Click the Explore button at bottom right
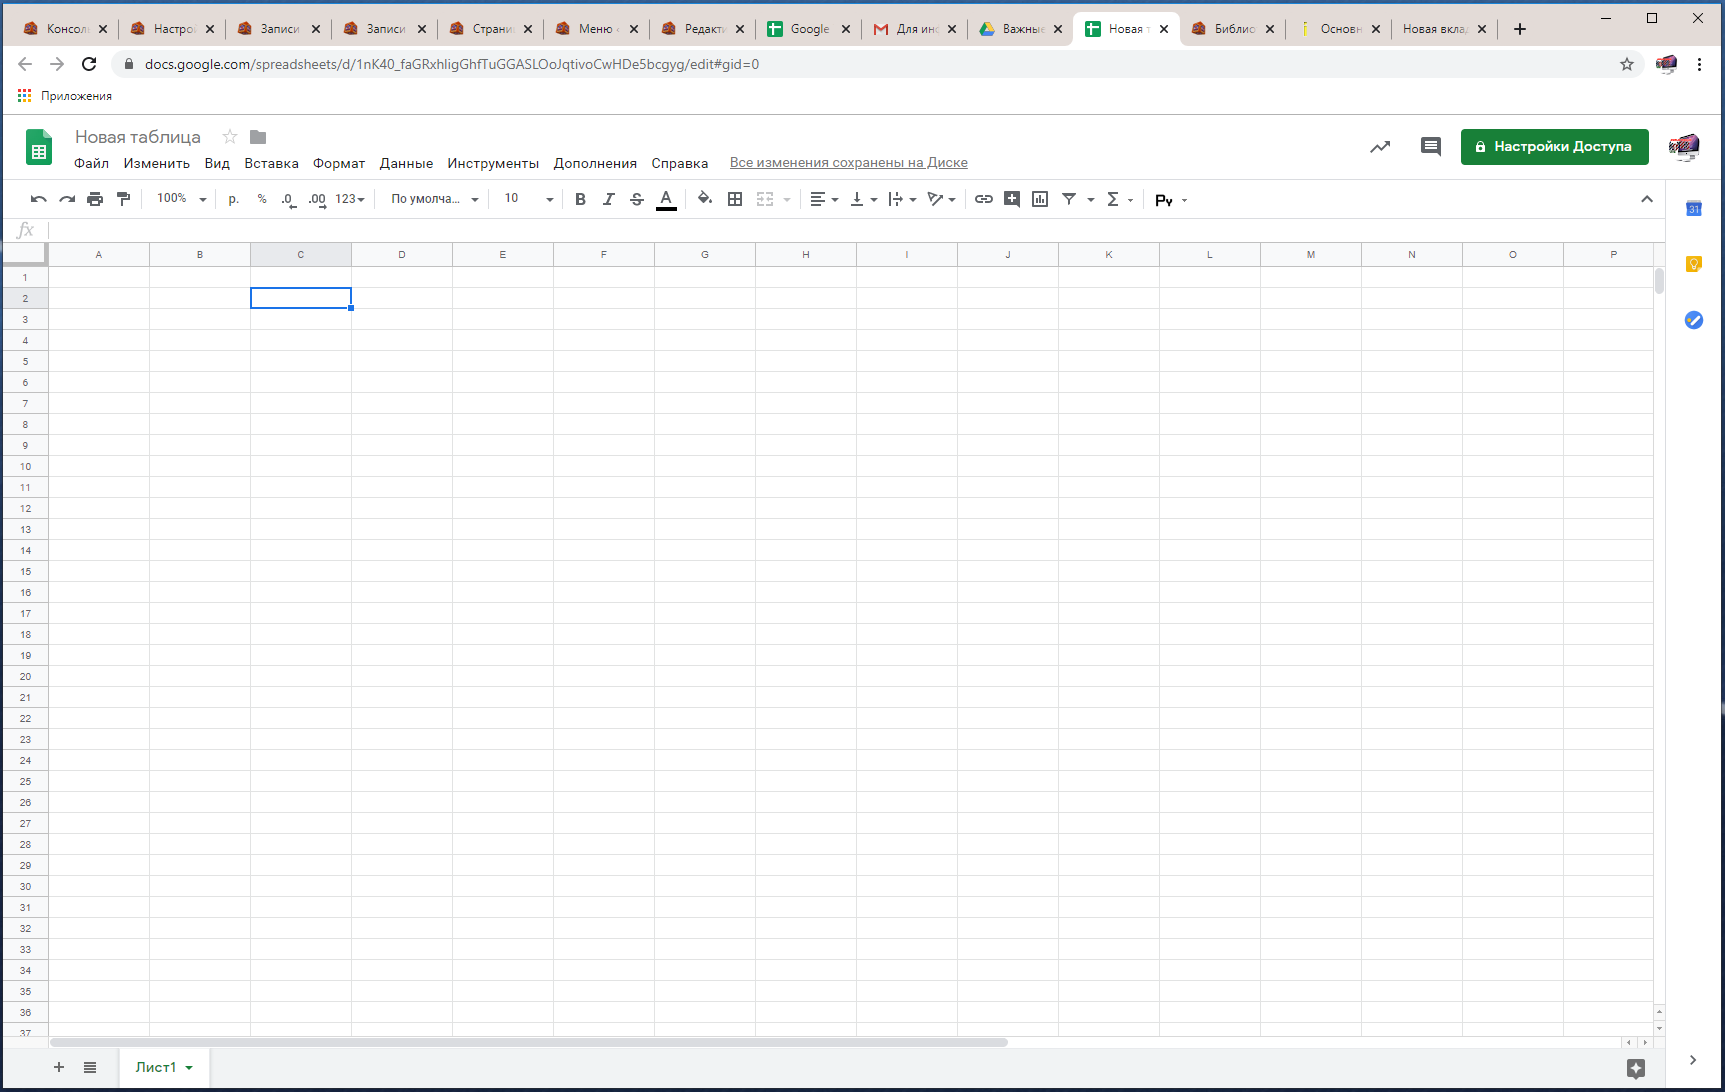This screenshot has height=1092, width=1725. [1636, 1068]
